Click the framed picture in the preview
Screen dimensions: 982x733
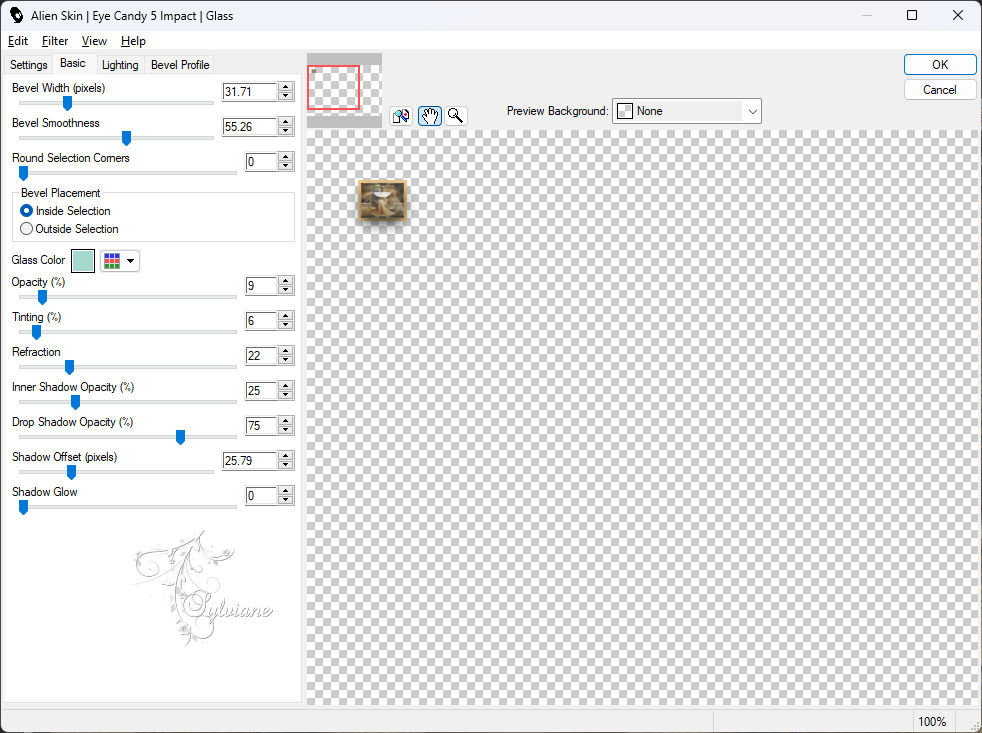click(x=382, y=200)
